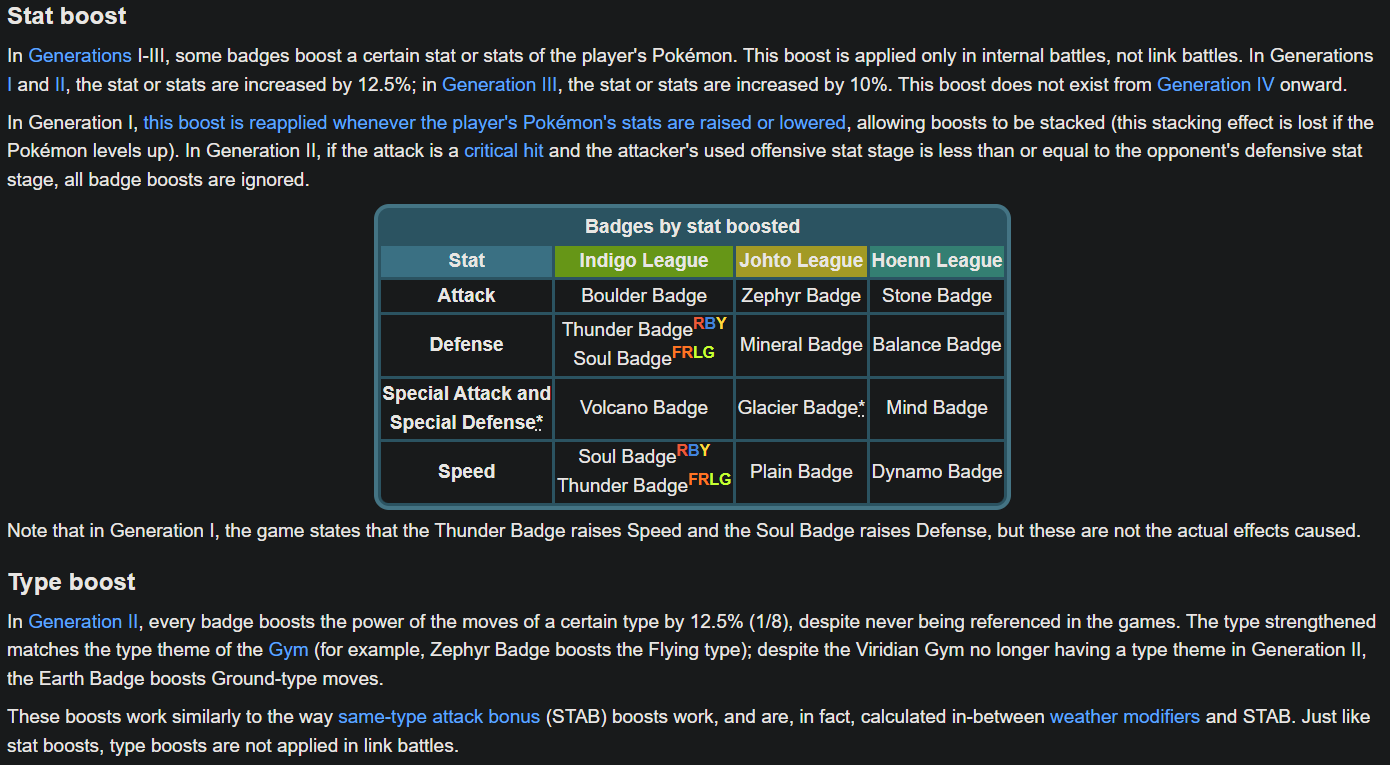
Task: Click the Badges by stat boosted title
Action: (692, 227)
